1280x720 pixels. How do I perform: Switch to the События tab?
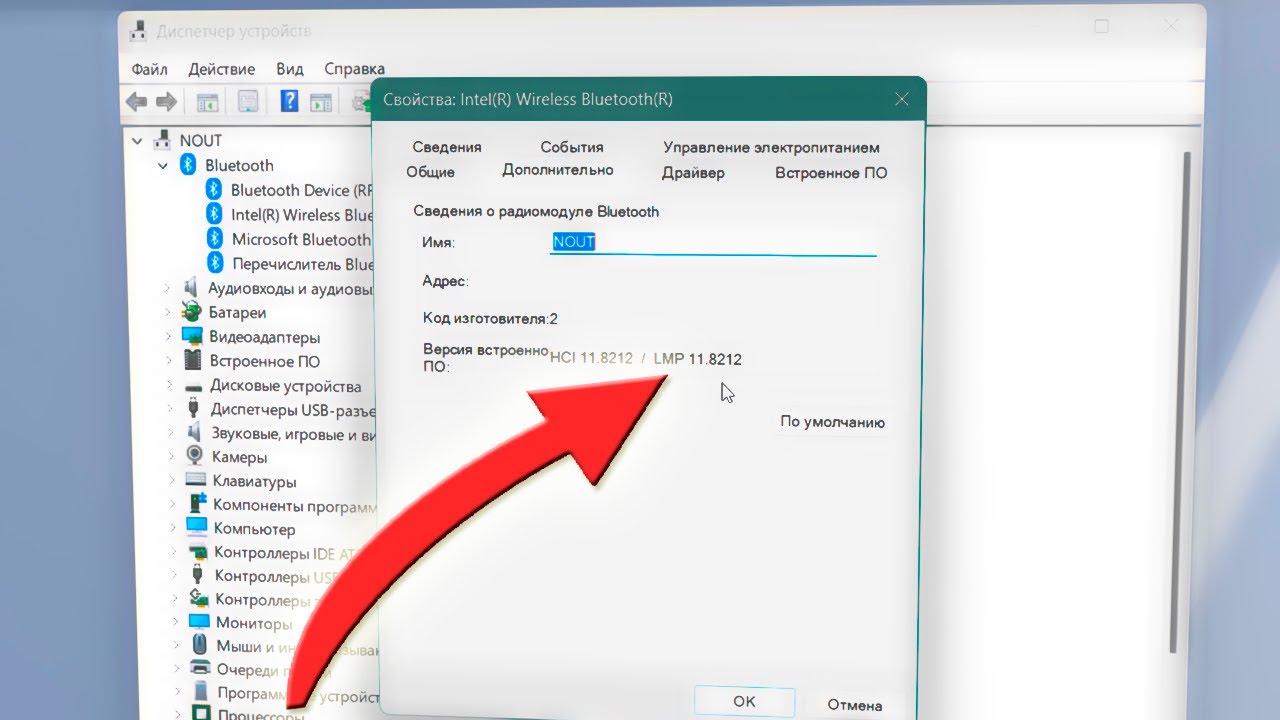572,147
